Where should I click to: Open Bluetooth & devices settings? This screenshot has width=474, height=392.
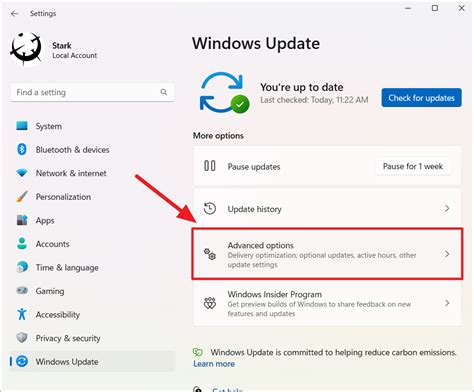click(x=92, y=150)
